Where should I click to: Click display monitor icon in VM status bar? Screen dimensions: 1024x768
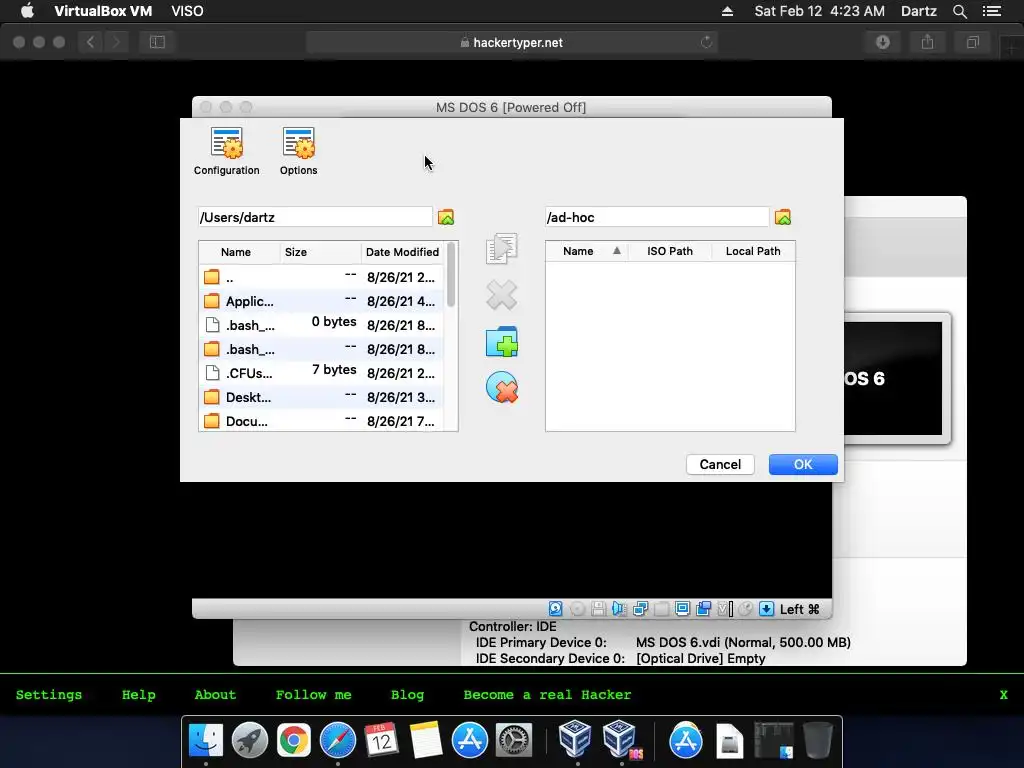(682, 609)
